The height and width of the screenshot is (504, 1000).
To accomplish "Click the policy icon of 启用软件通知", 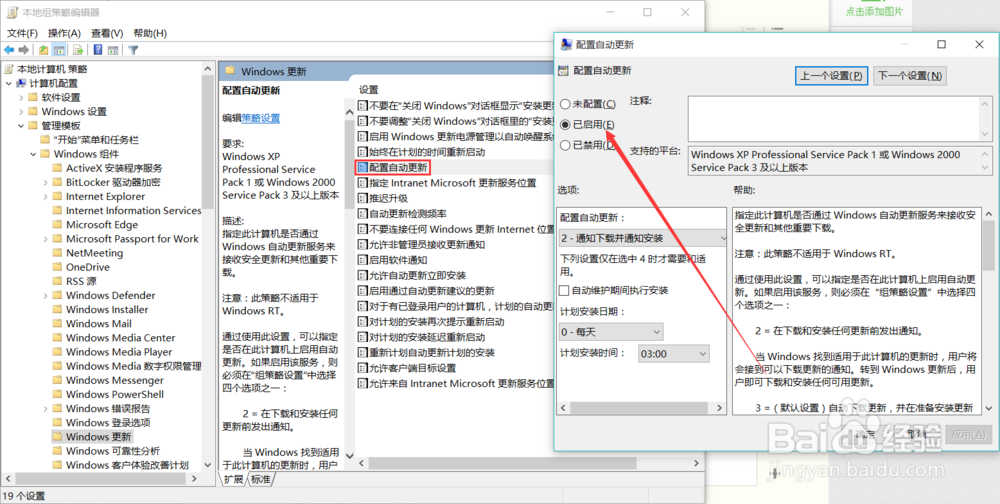I will coord(362,260).
